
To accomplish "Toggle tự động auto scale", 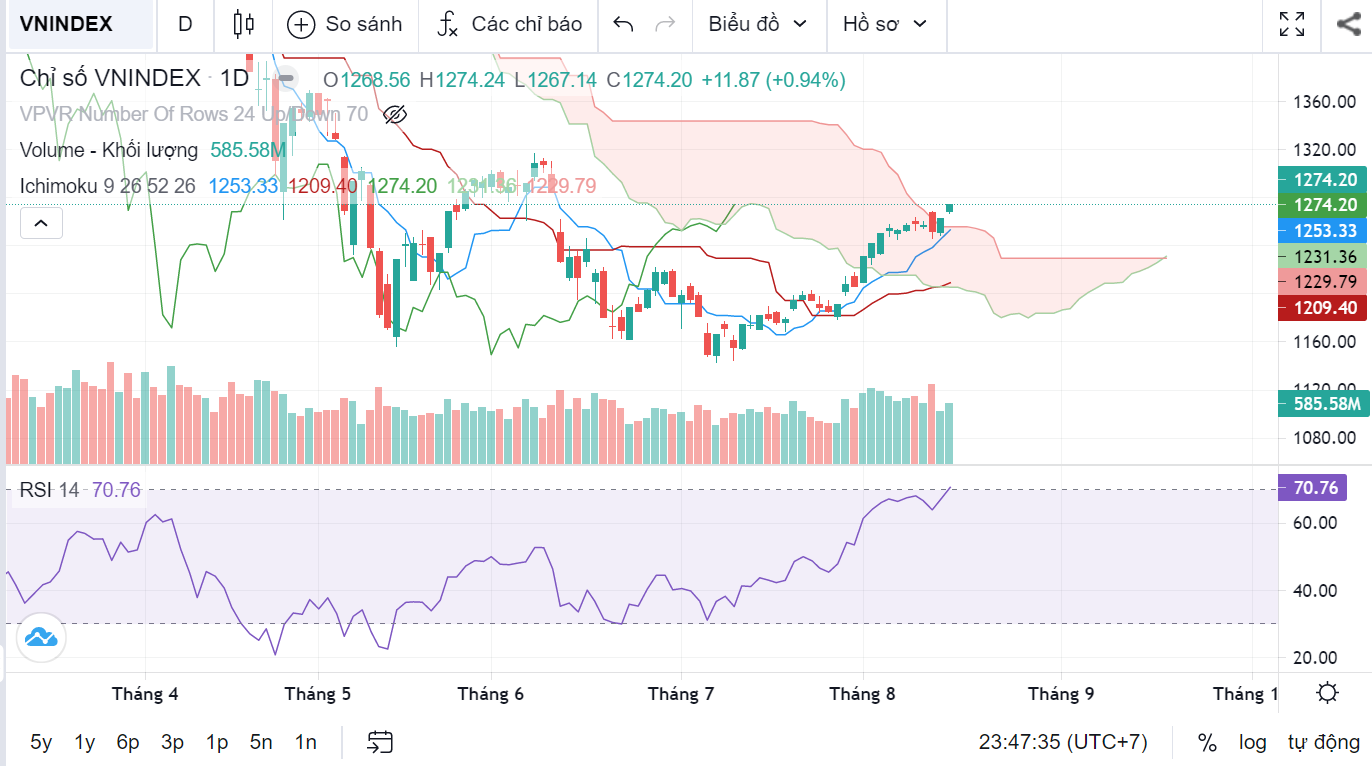I will click(1324, 743).
